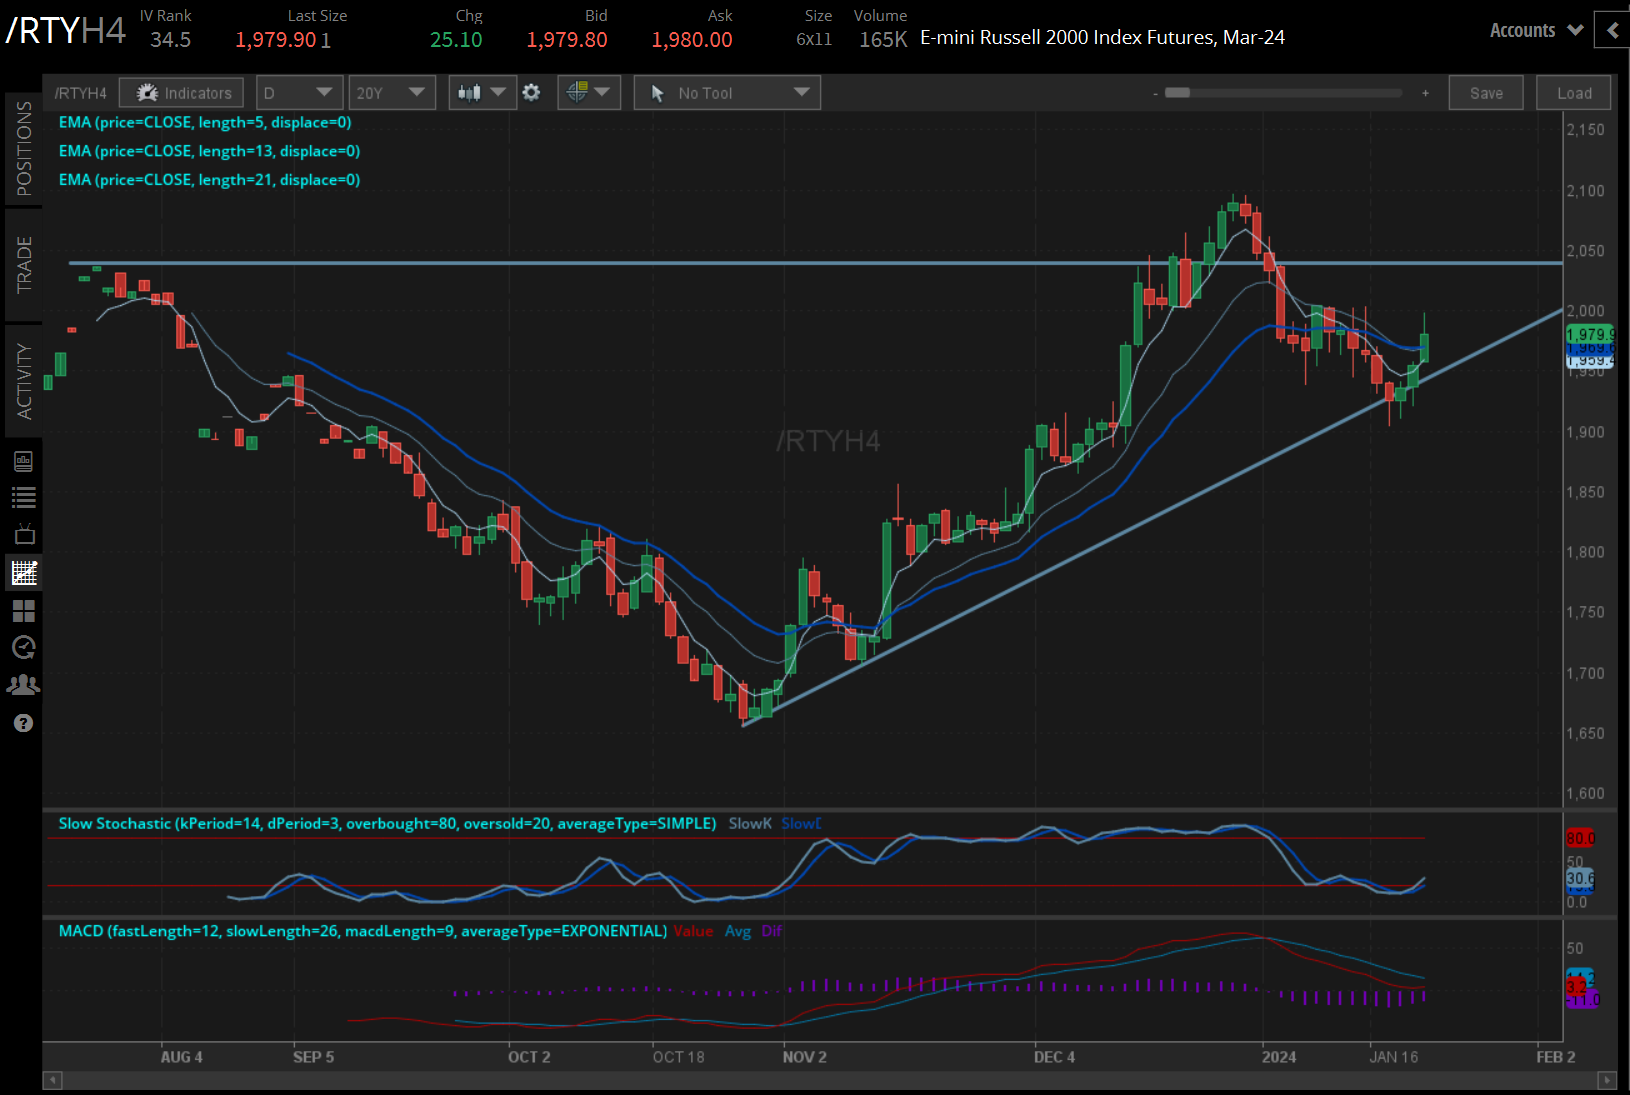Click the Load chart button
The image size is (1630, 1095).
click(x=1574, y=93)
